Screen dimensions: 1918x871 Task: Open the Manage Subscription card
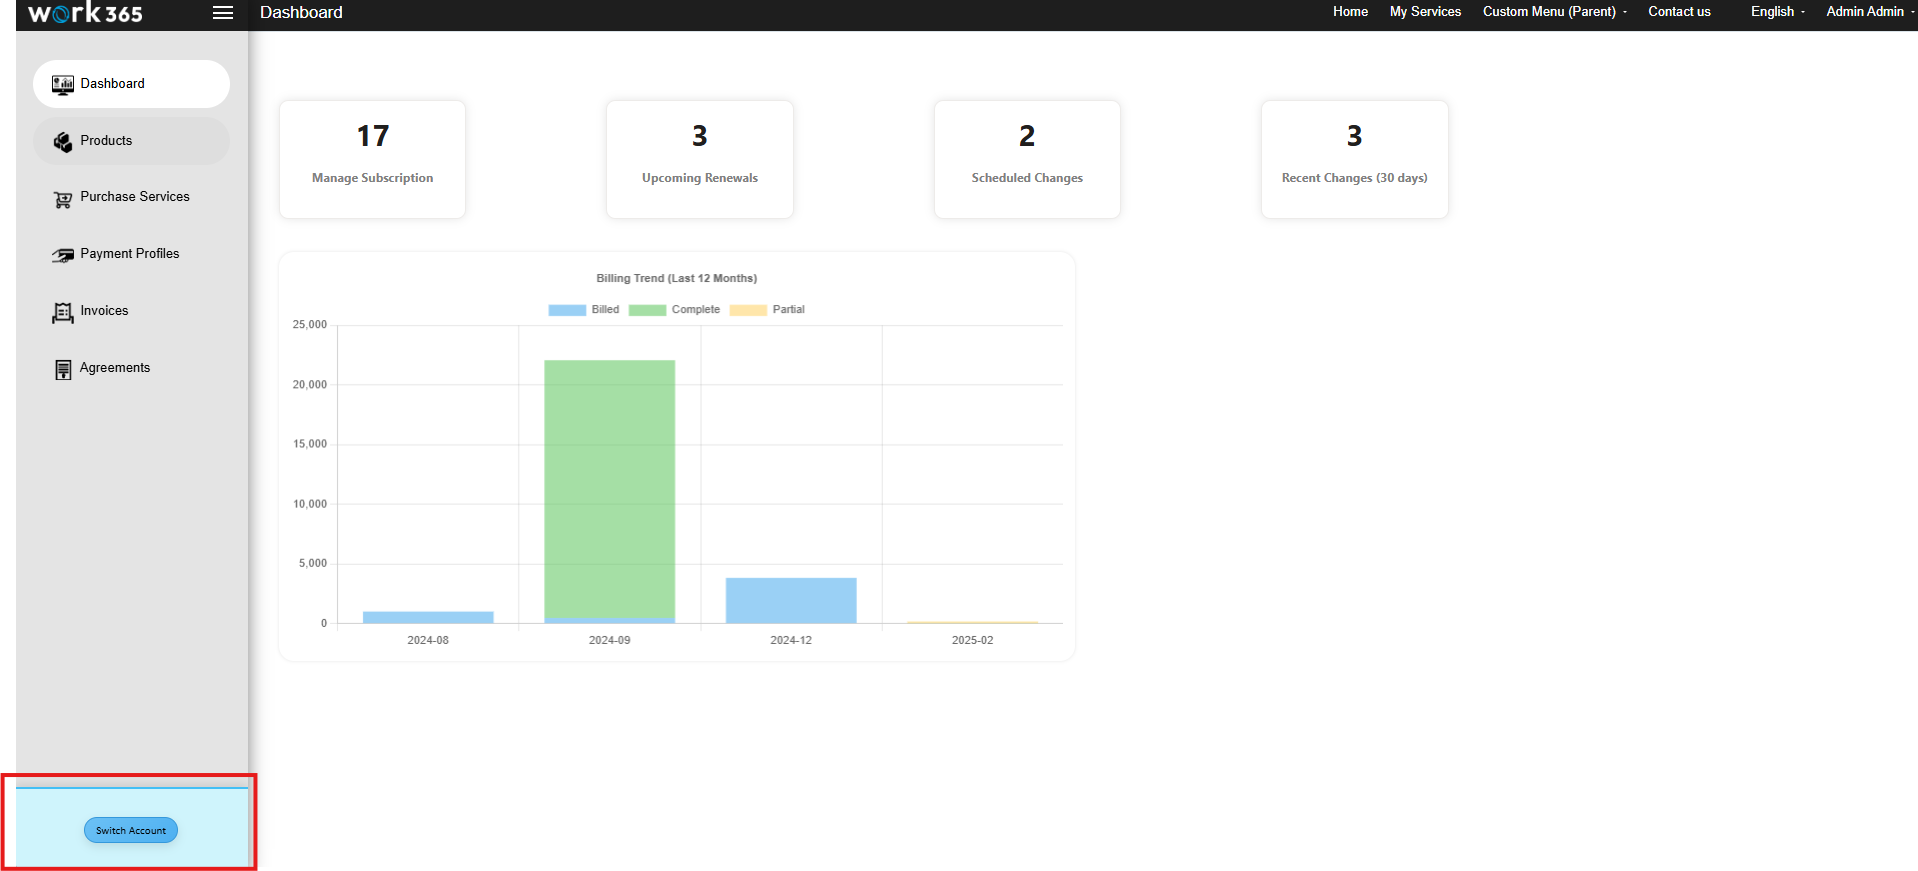coord(372,159)
